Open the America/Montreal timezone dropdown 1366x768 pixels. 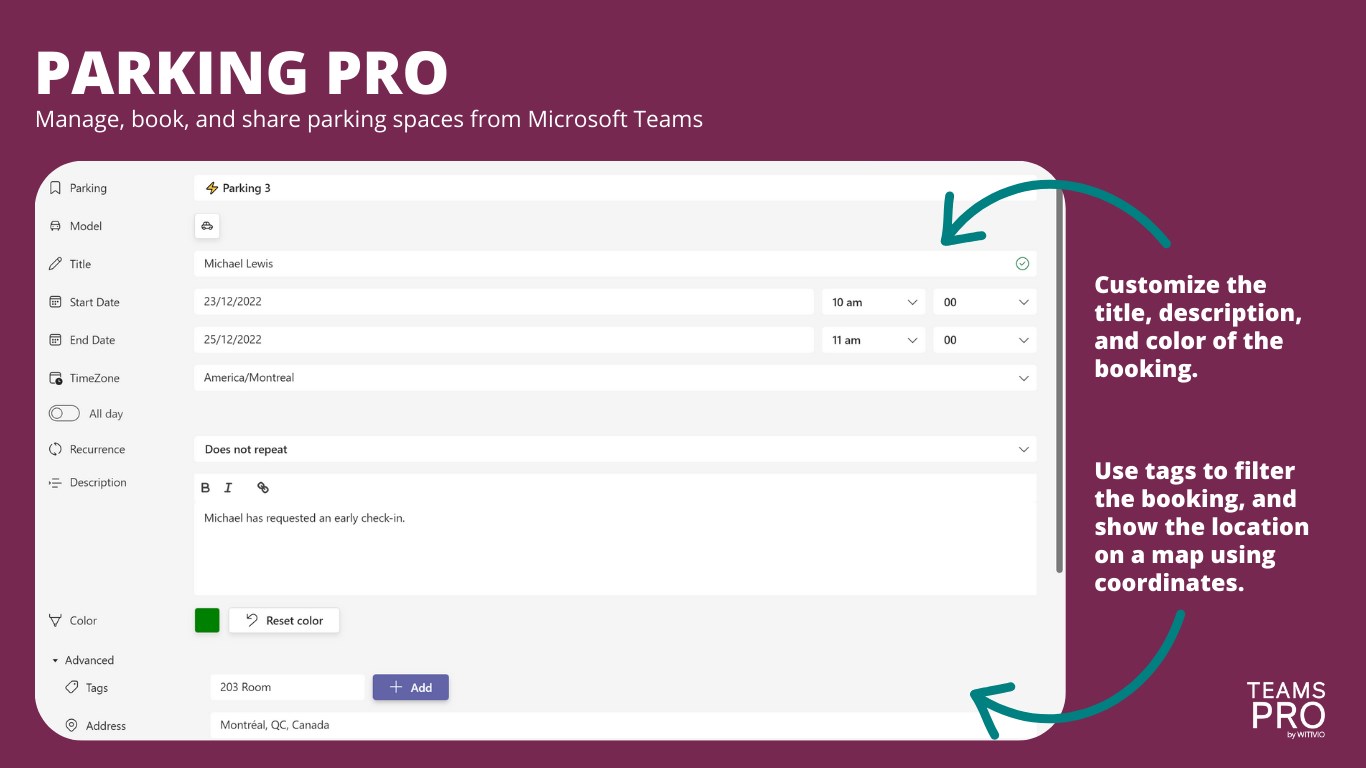pos(615,378)
